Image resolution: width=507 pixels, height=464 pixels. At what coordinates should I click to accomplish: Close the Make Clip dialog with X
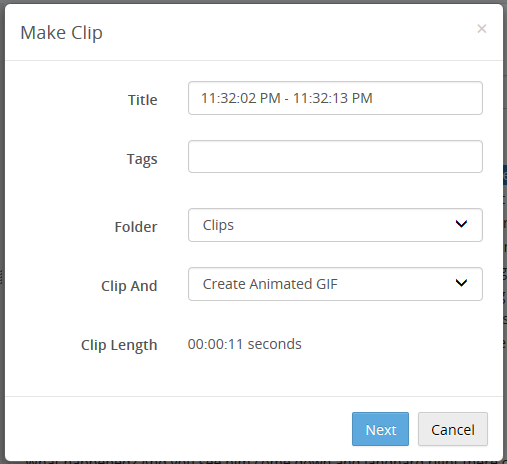point(481,29)
